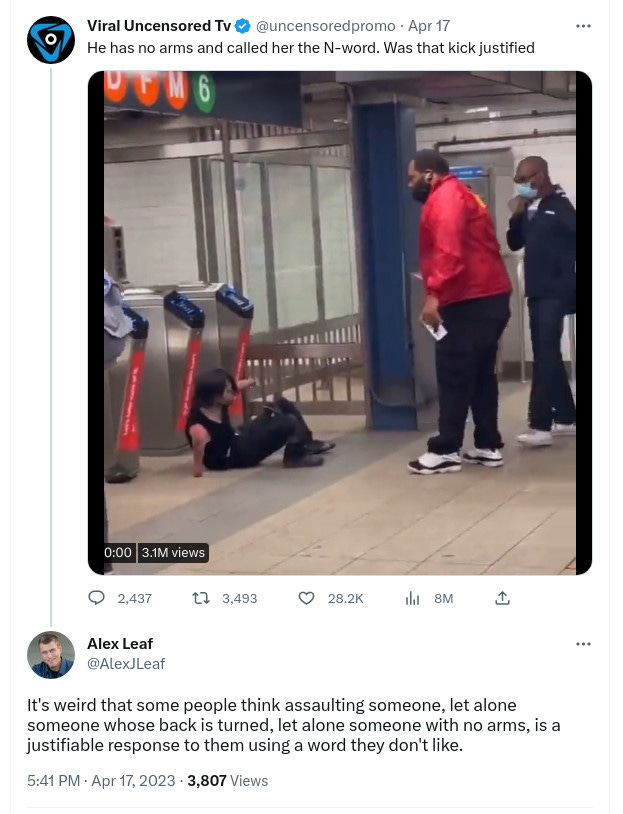Expand more options on Alex Leaf tweet
The image size is (623, 814).
(583, 644)
